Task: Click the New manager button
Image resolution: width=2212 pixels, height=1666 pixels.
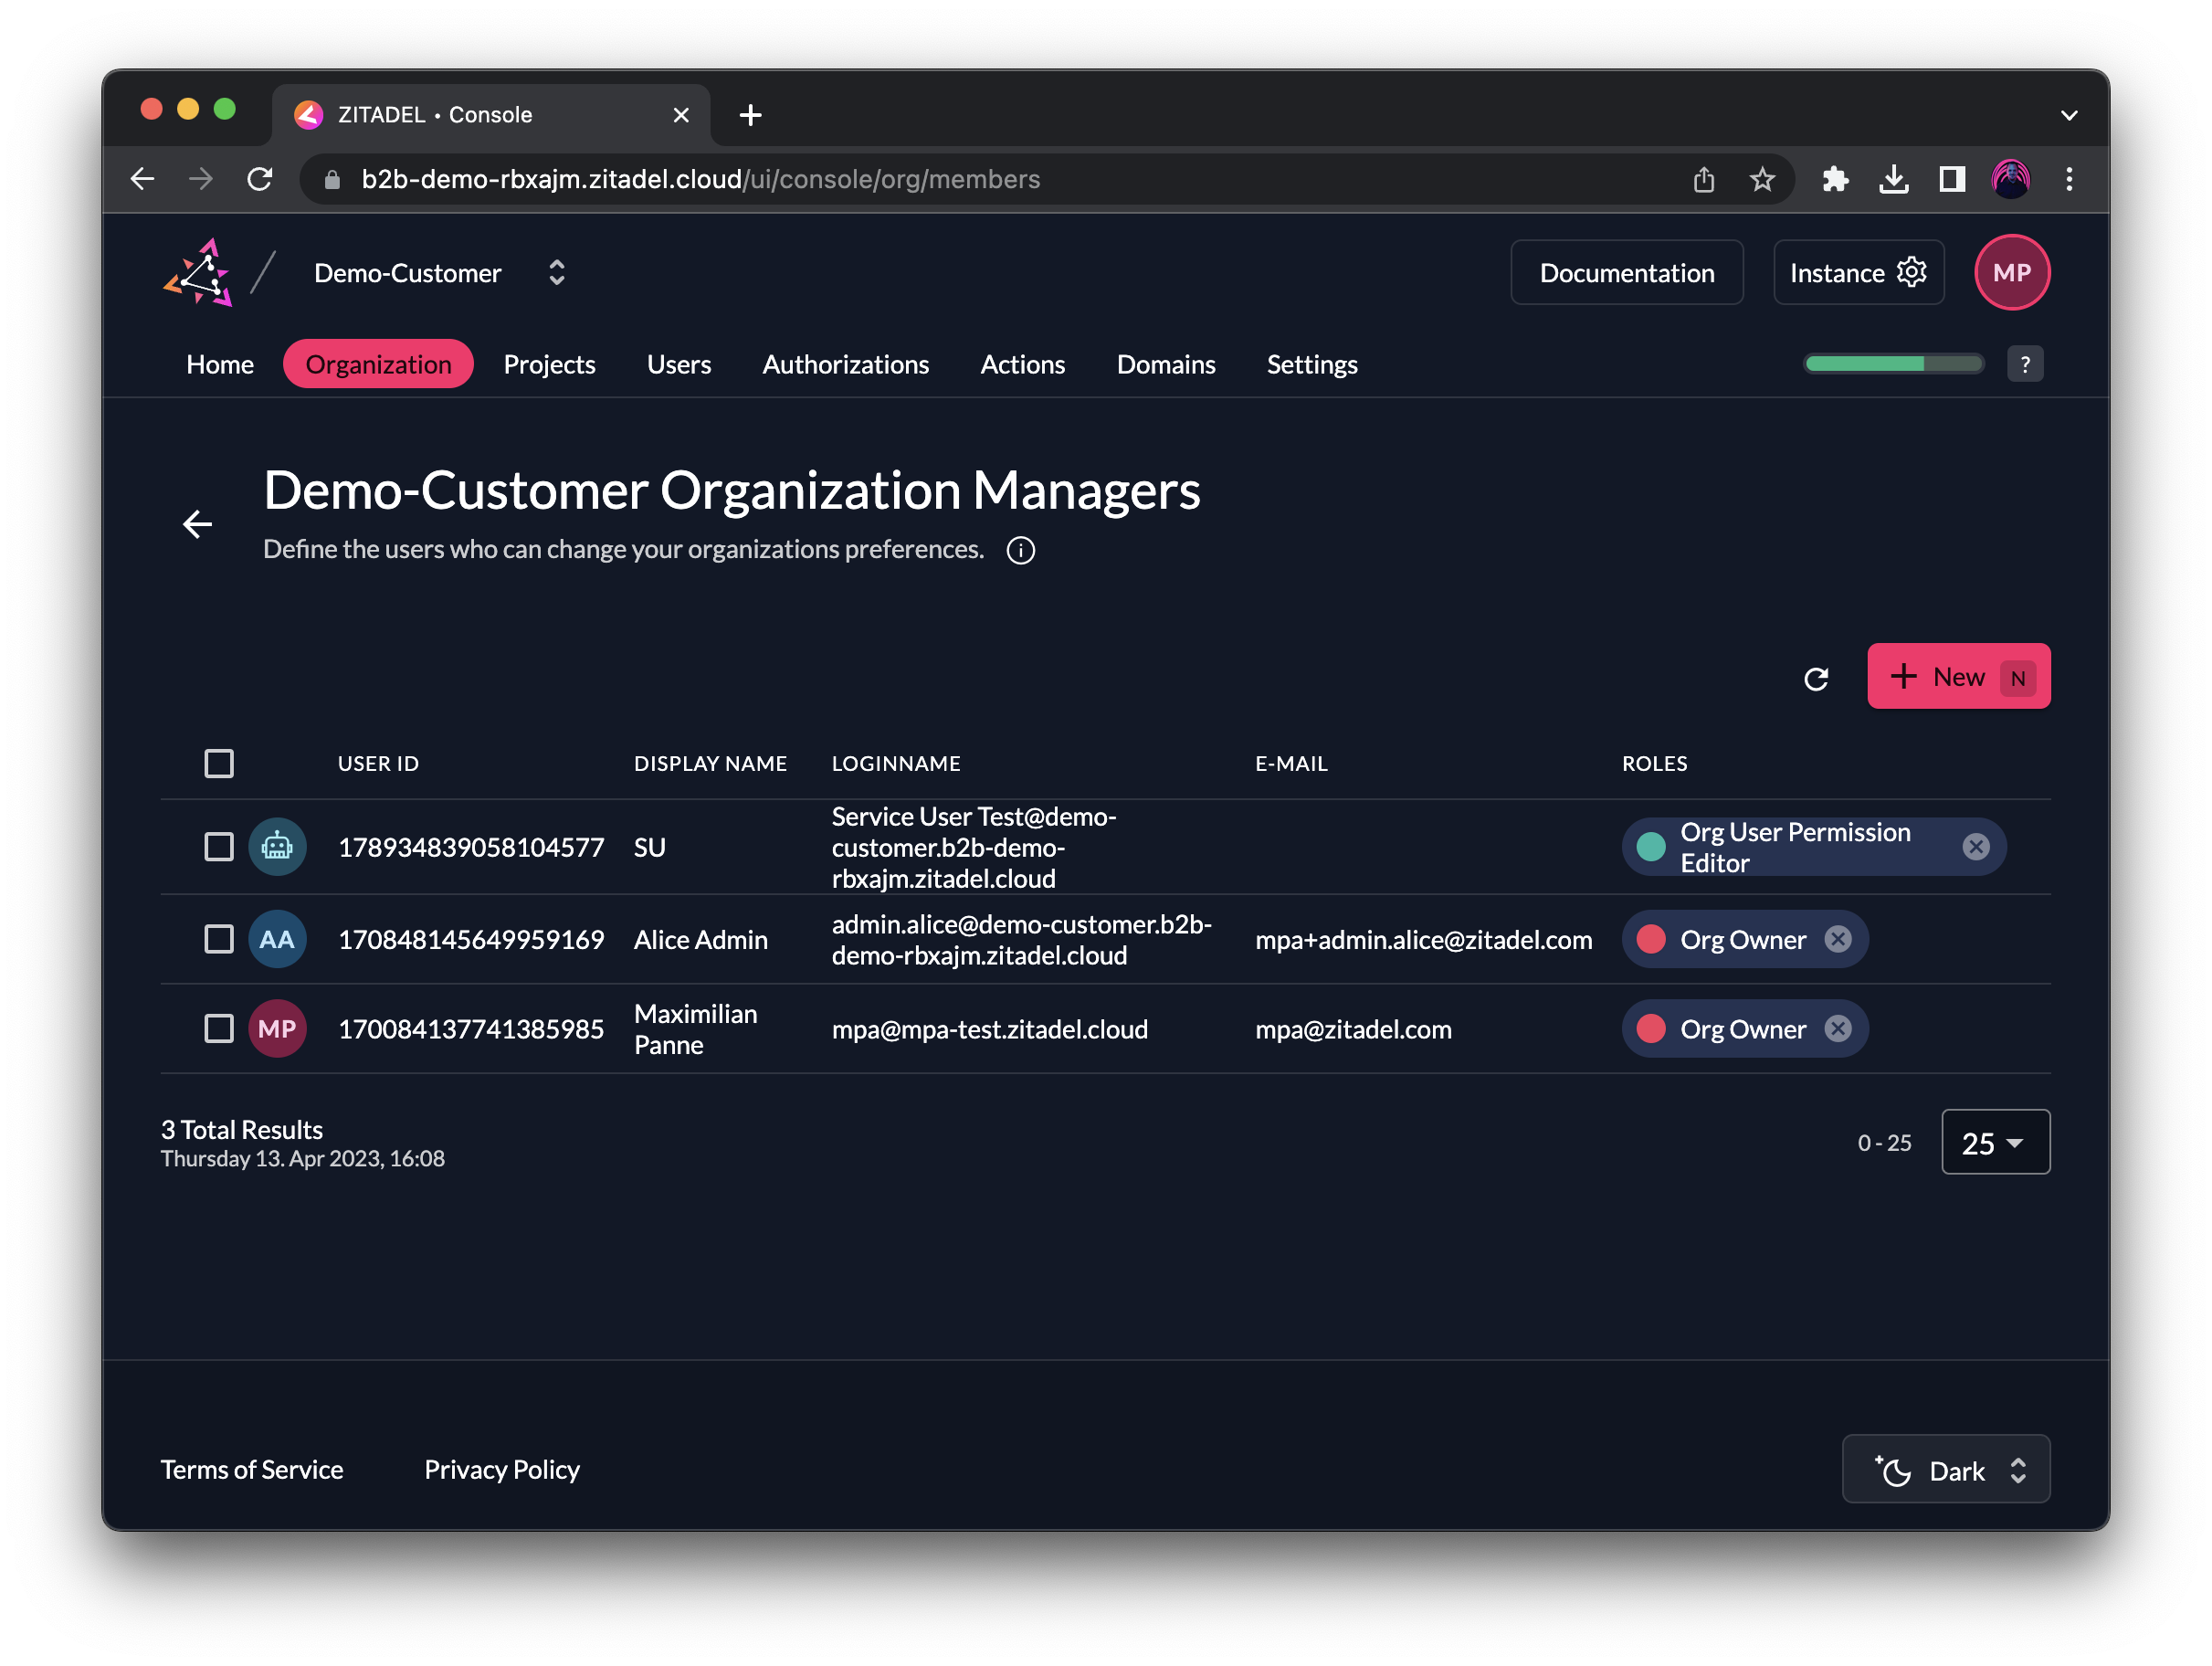Action: [1957, 677]
